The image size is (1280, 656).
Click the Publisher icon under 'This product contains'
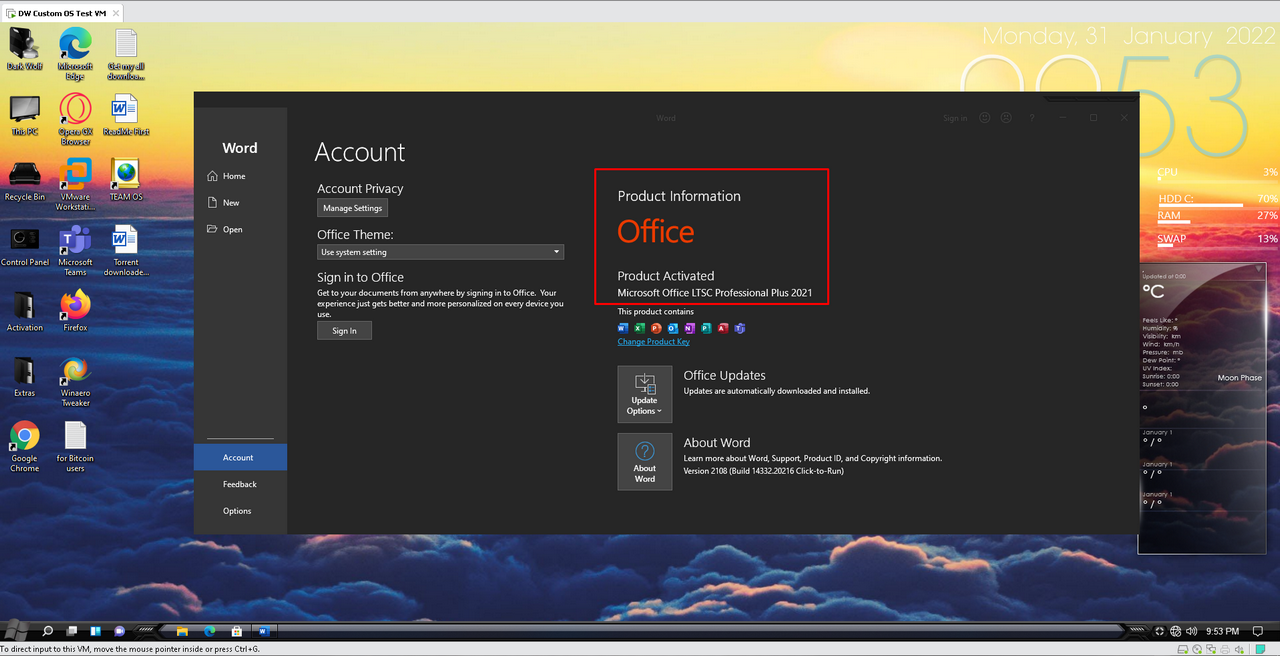point(706,328)
